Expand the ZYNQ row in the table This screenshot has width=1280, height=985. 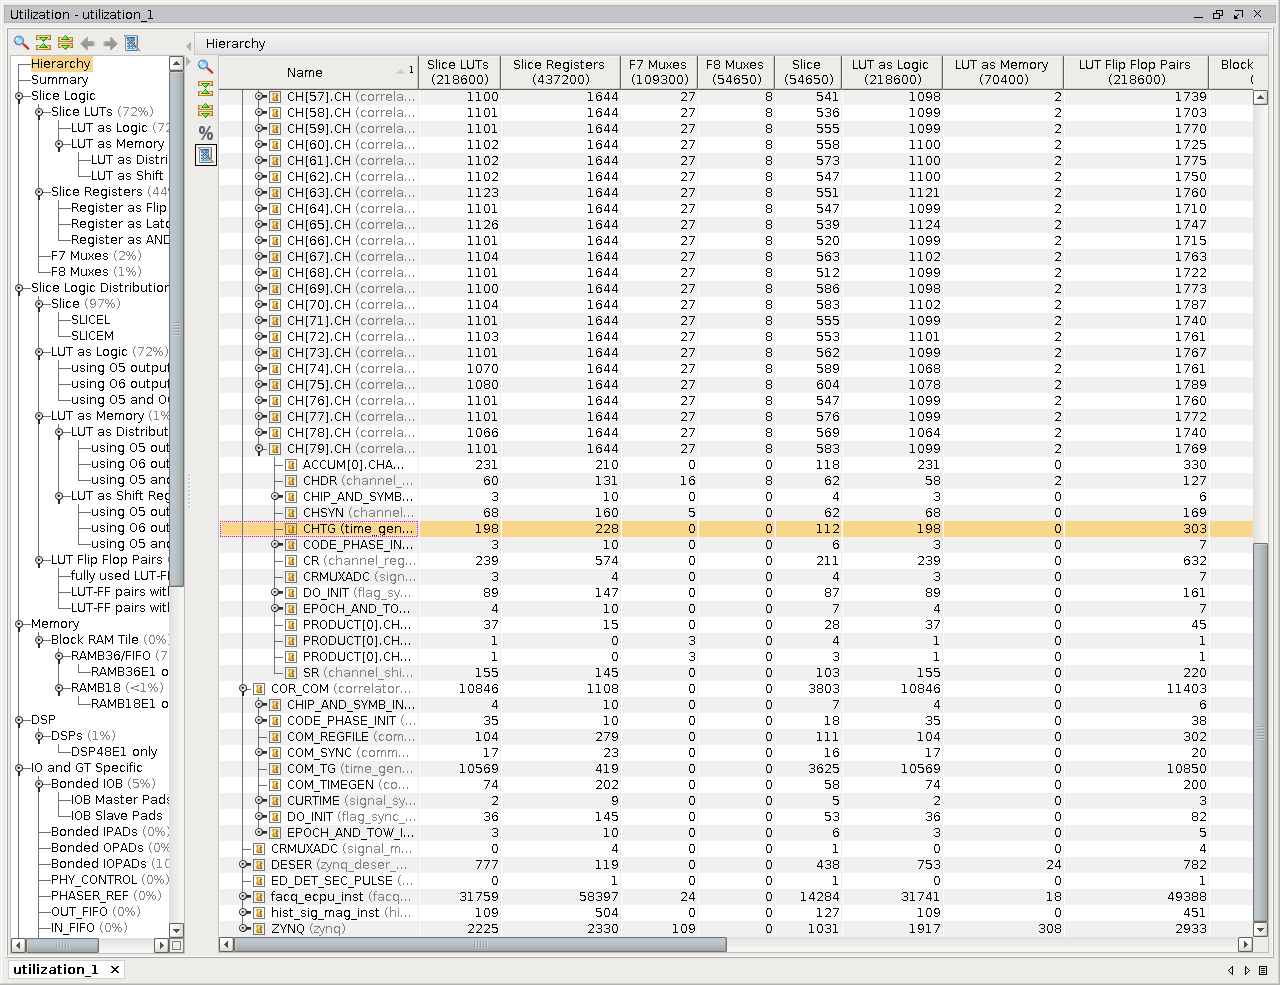coord(243,929)
